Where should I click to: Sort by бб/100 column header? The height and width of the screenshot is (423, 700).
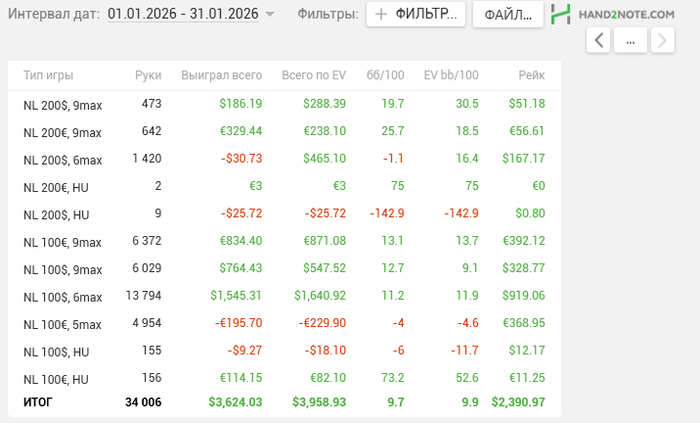click(385, 76)
